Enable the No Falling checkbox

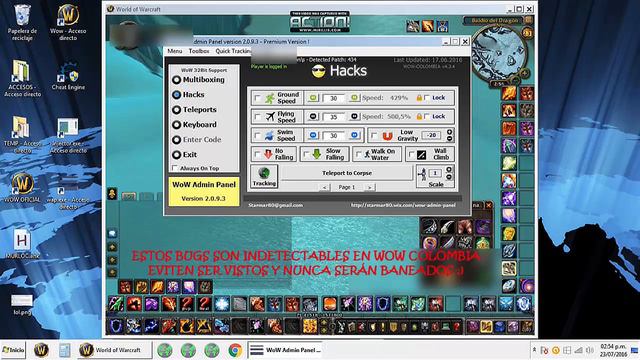click(x=257, y=154)
